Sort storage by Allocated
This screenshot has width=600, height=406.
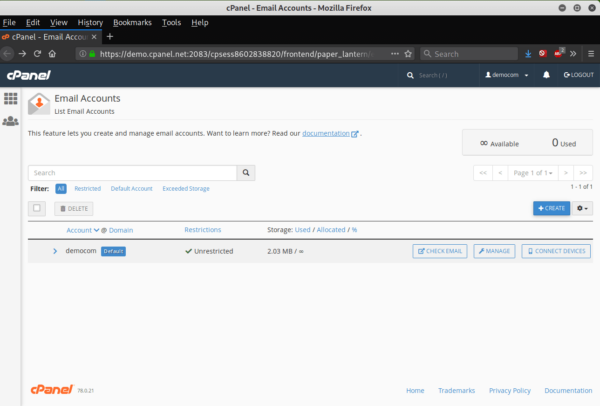(331, 230)
